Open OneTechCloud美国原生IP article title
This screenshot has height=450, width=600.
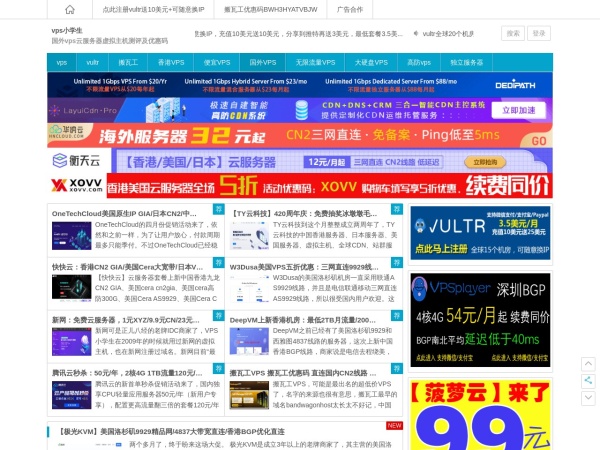[124, 214]
